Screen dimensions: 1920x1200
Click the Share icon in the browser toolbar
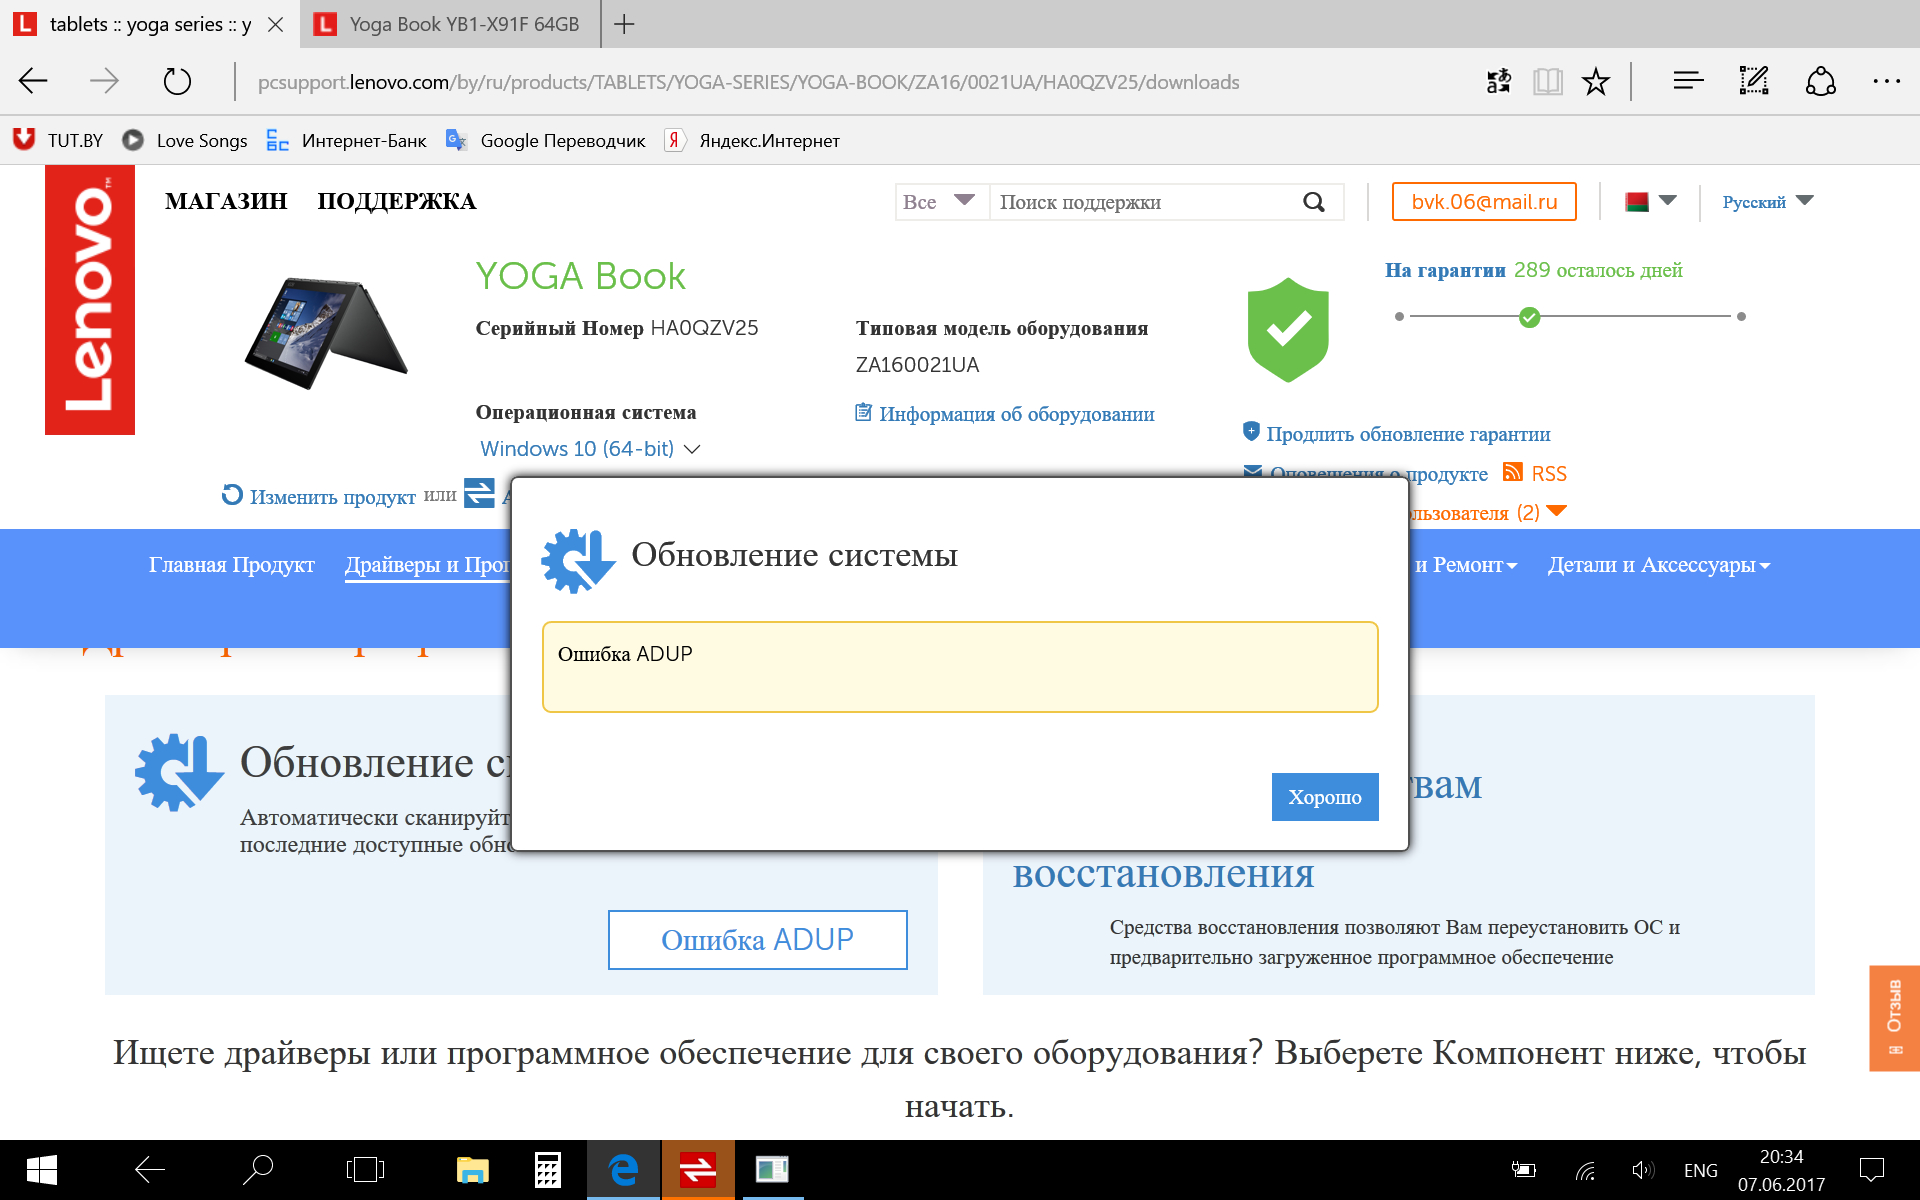(x=1820, y=81)
